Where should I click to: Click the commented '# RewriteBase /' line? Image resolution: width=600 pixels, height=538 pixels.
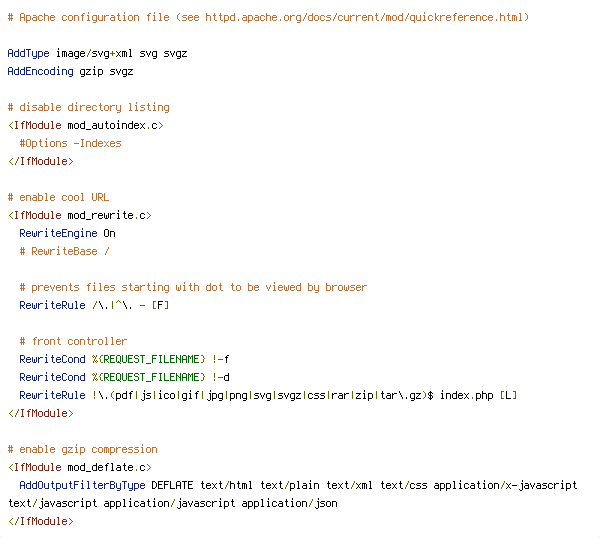click(64, 251)
